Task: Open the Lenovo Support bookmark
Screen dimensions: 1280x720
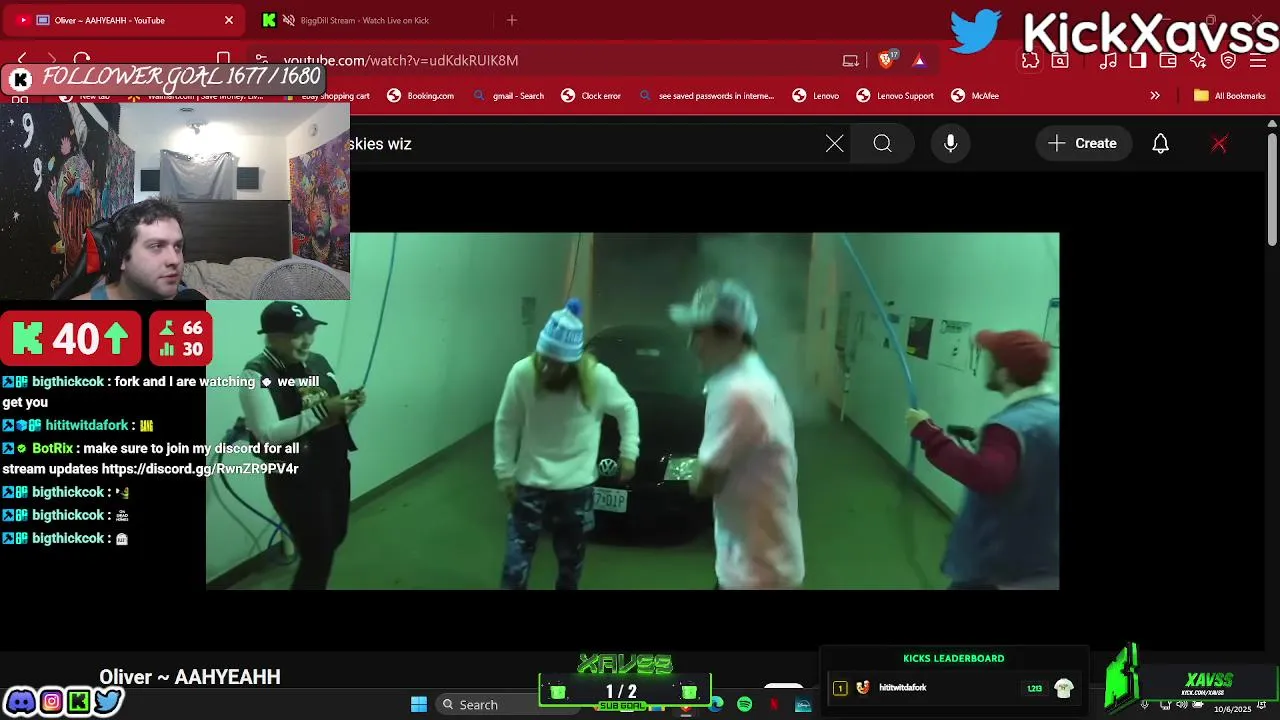Action: (x=896, y=96)
